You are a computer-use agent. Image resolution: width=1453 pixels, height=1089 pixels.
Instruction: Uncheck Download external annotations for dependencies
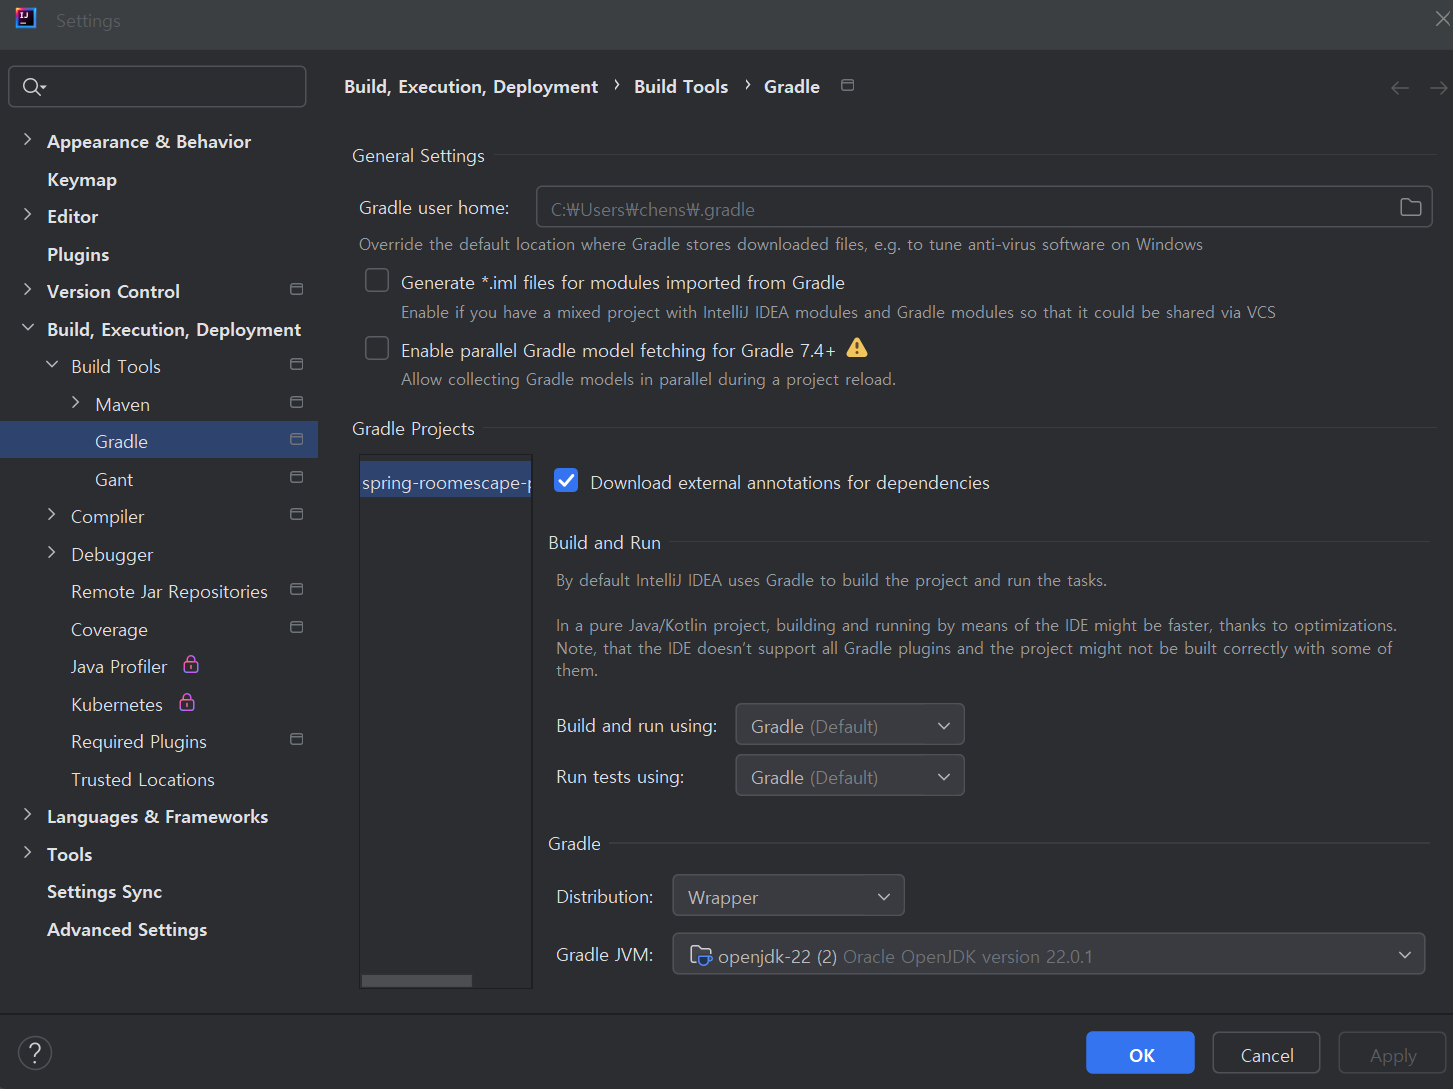point(566,481)
